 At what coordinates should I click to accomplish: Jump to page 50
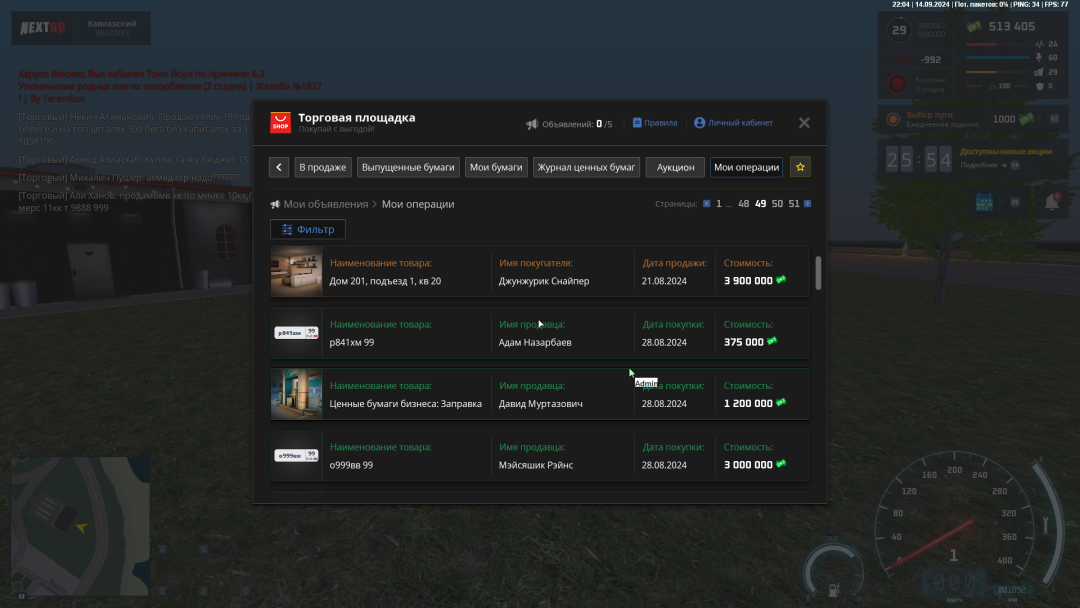pos(777,204)
